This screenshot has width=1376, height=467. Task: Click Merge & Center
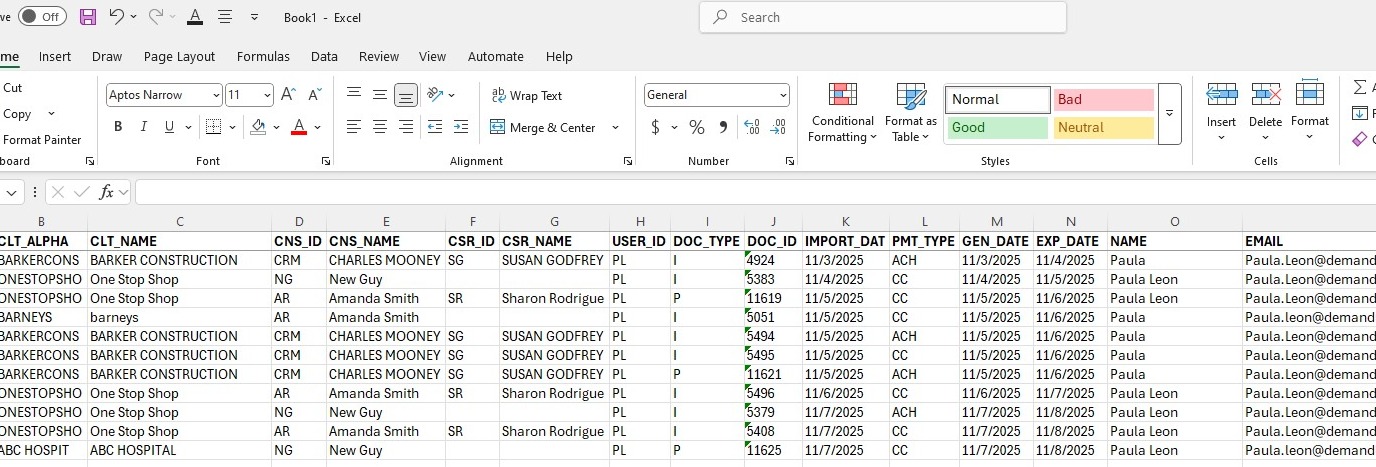click(543, 127)
